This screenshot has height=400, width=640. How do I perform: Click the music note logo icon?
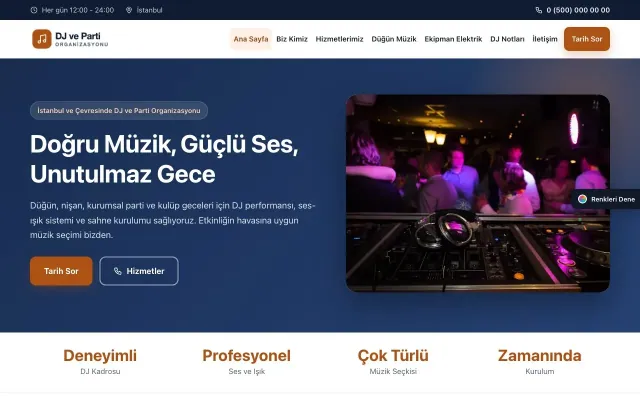point(42,39)
